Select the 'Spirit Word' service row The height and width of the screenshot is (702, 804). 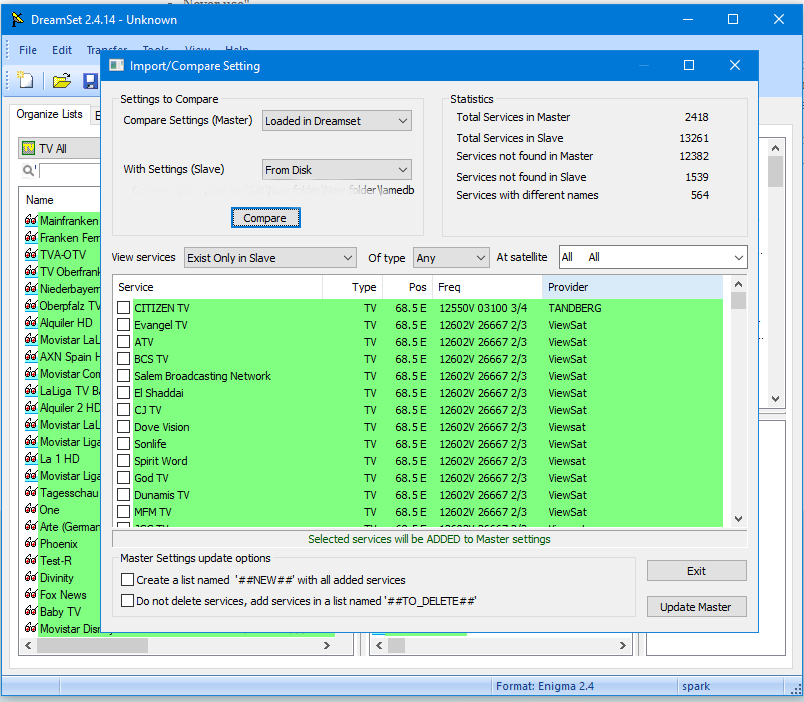coord(420,460)
